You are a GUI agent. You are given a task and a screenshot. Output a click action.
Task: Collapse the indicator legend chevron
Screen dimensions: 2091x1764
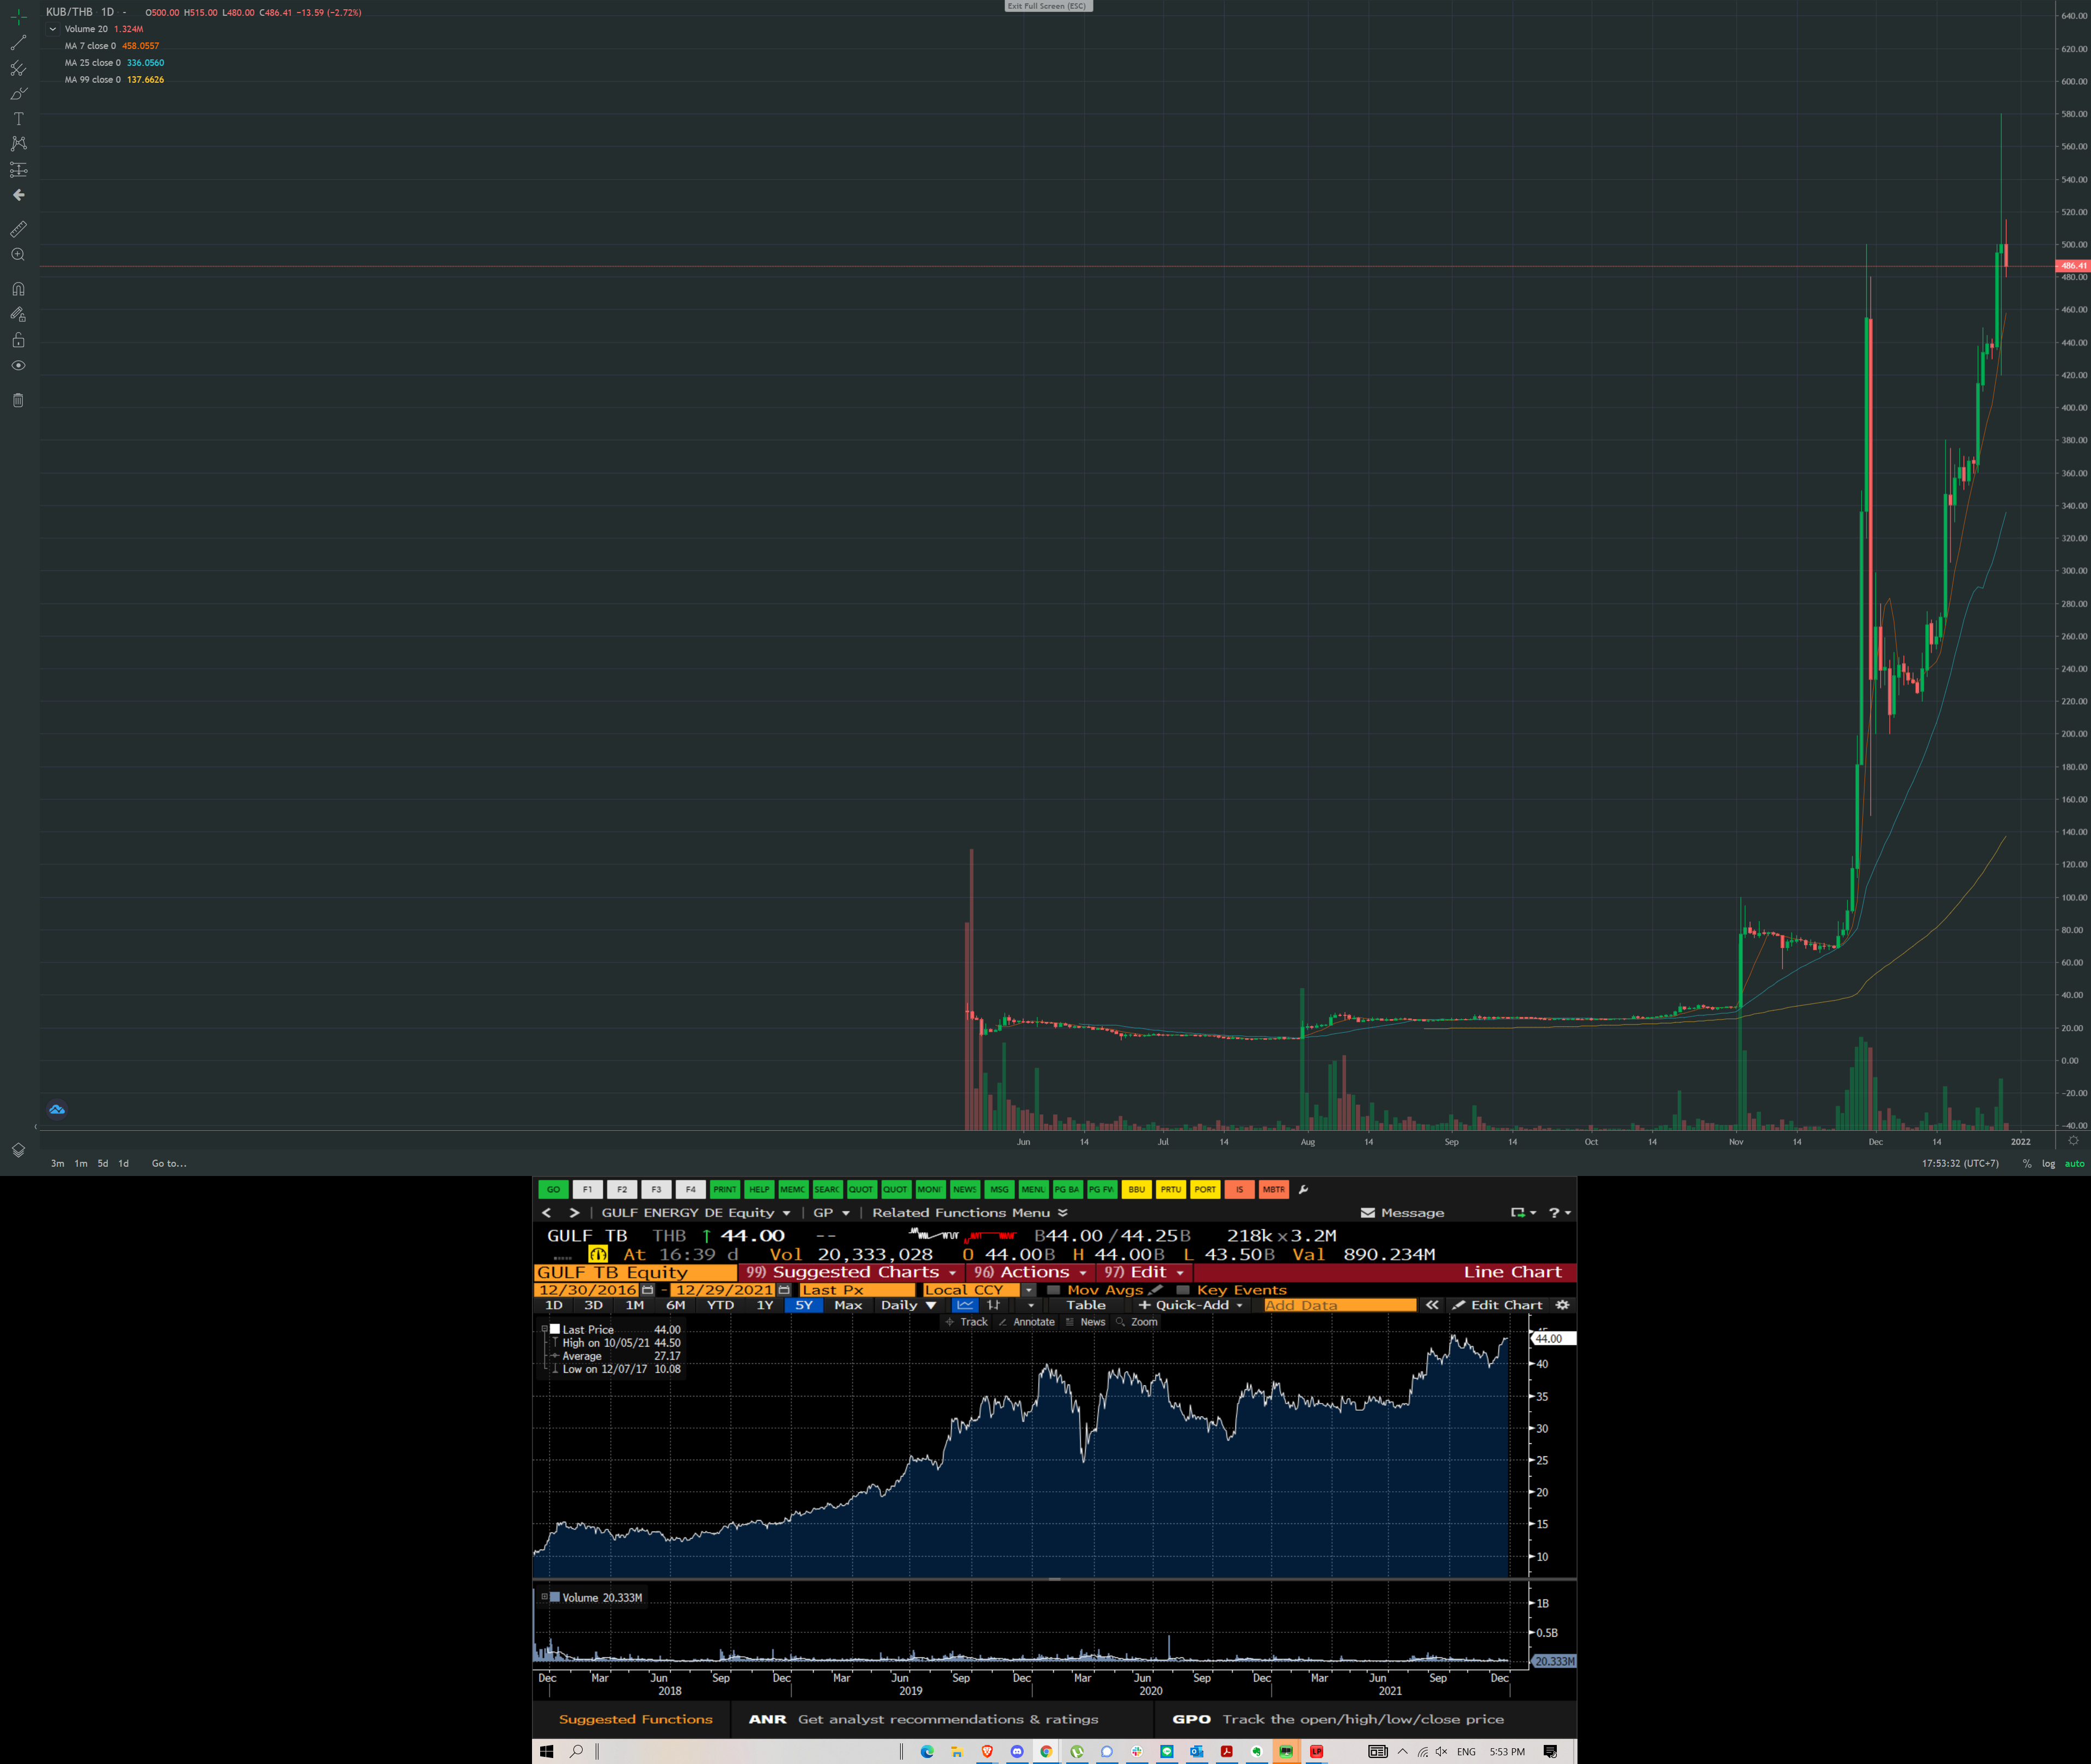click(53, 29)
